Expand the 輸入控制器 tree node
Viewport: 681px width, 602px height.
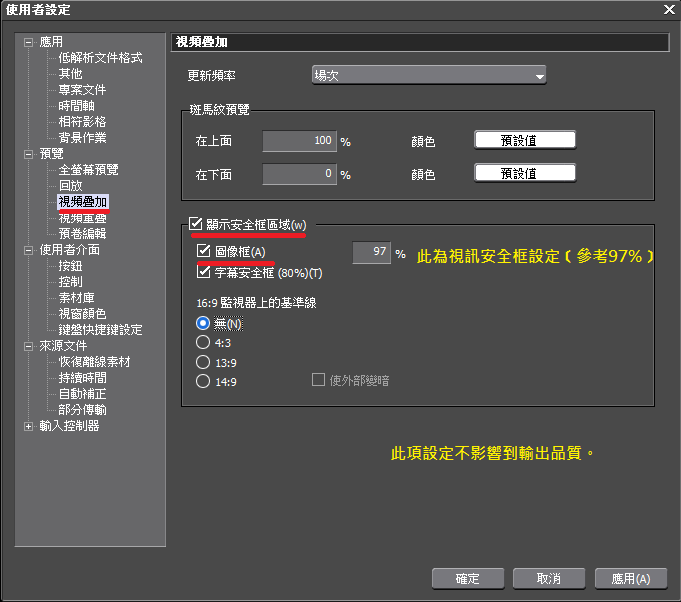(x=28, y=426)
